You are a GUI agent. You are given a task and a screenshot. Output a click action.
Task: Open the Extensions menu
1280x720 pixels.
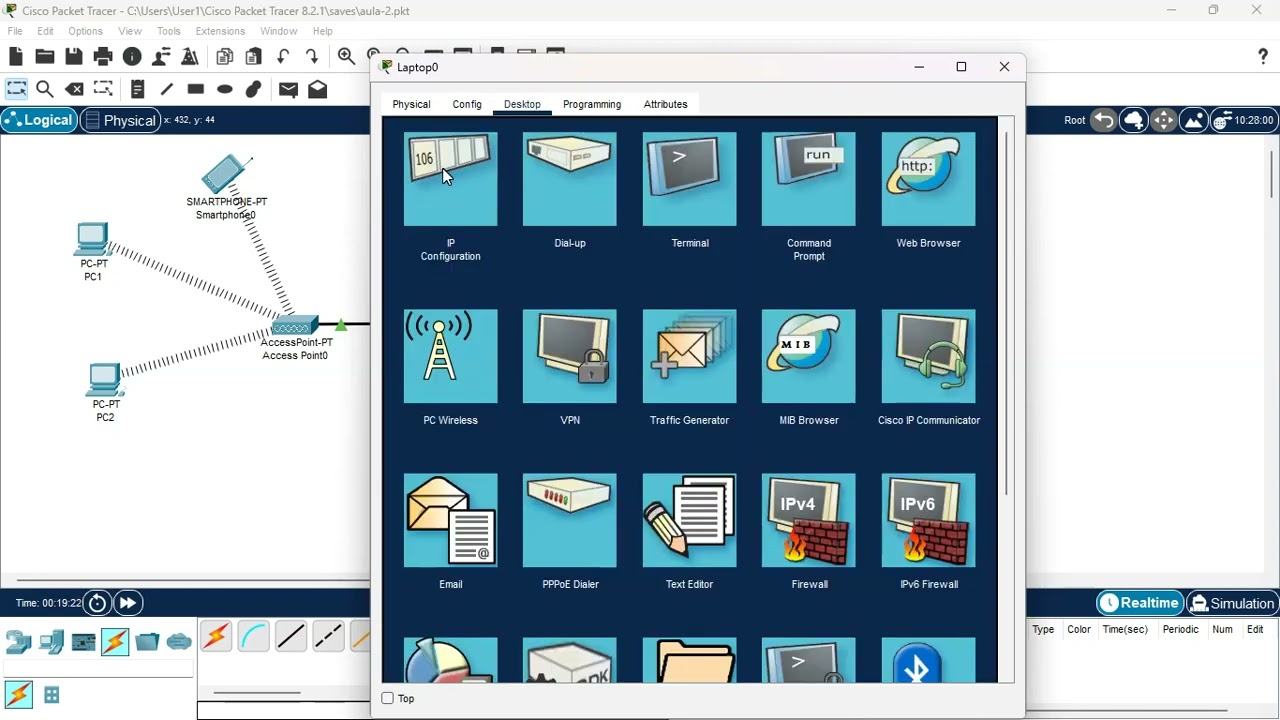[220, 31]
